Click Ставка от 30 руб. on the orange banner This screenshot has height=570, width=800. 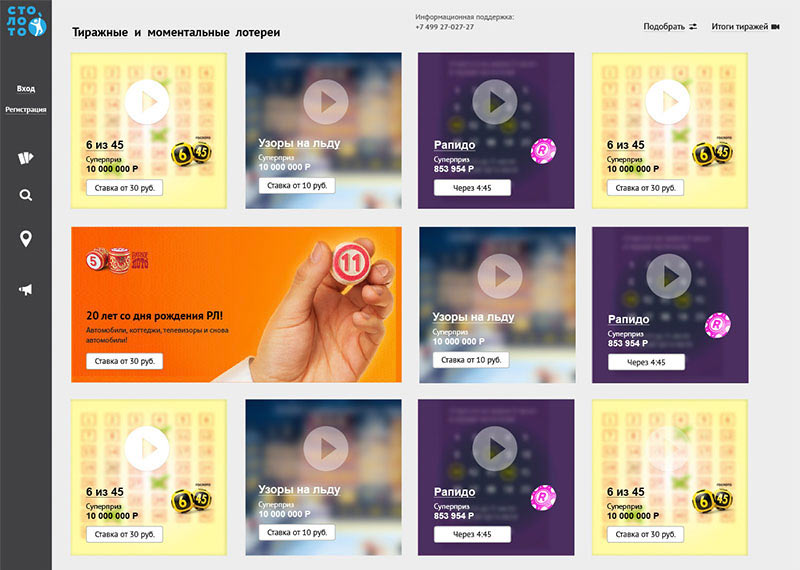pos(124,361)
